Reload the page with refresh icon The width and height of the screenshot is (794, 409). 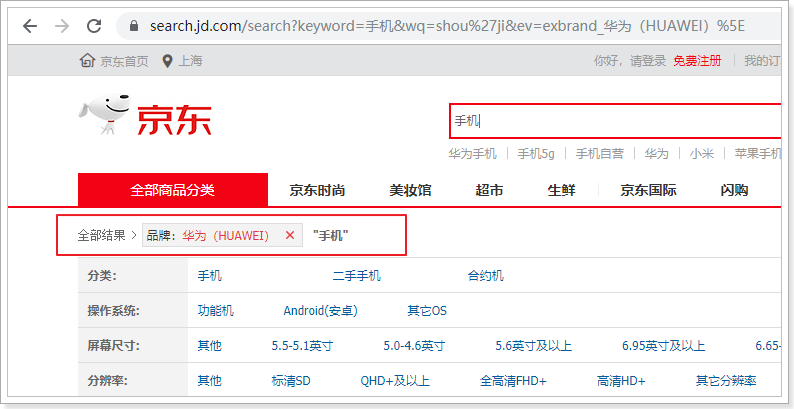[94, 26]
